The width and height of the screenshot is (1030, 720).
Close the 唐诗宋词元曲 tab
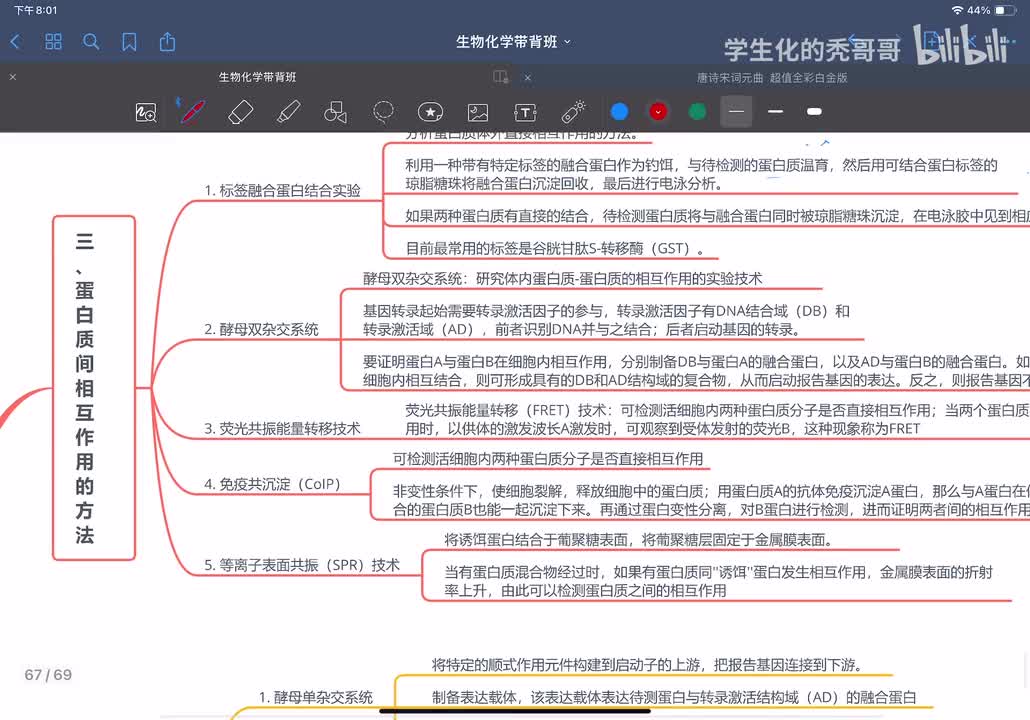click(x=527, y=78)
